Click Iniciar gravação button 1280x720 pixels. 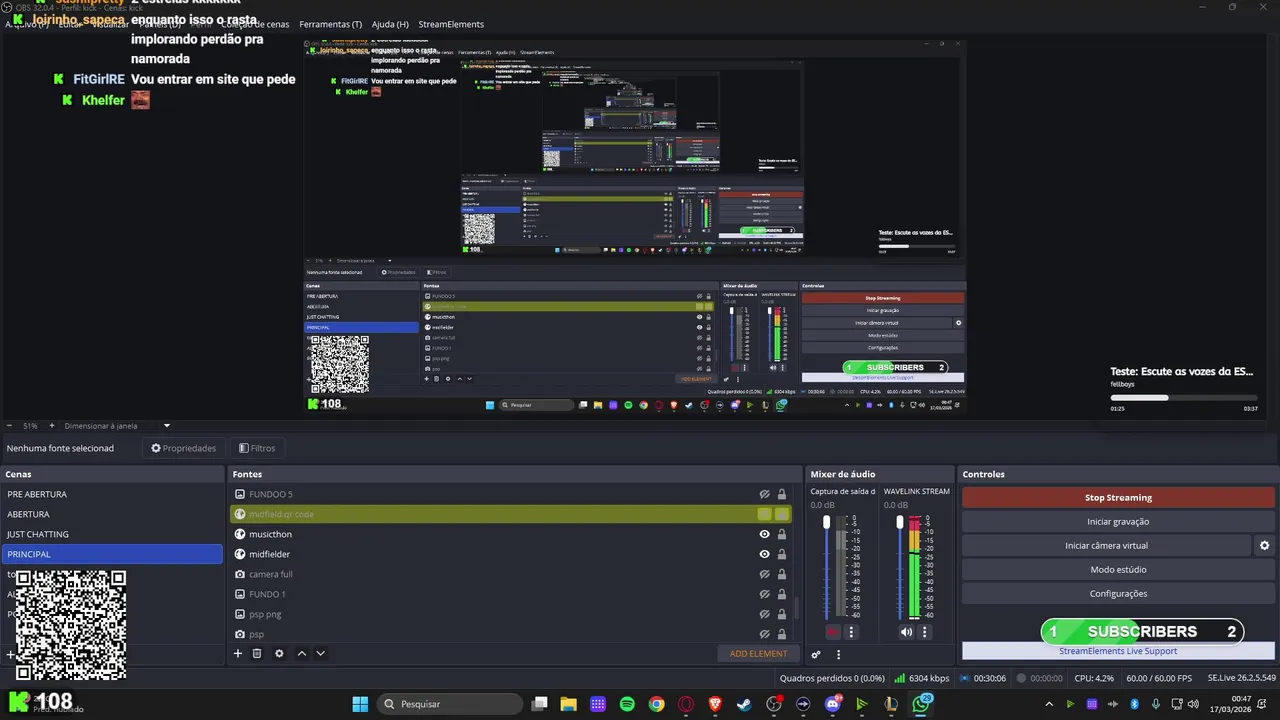1118,521
